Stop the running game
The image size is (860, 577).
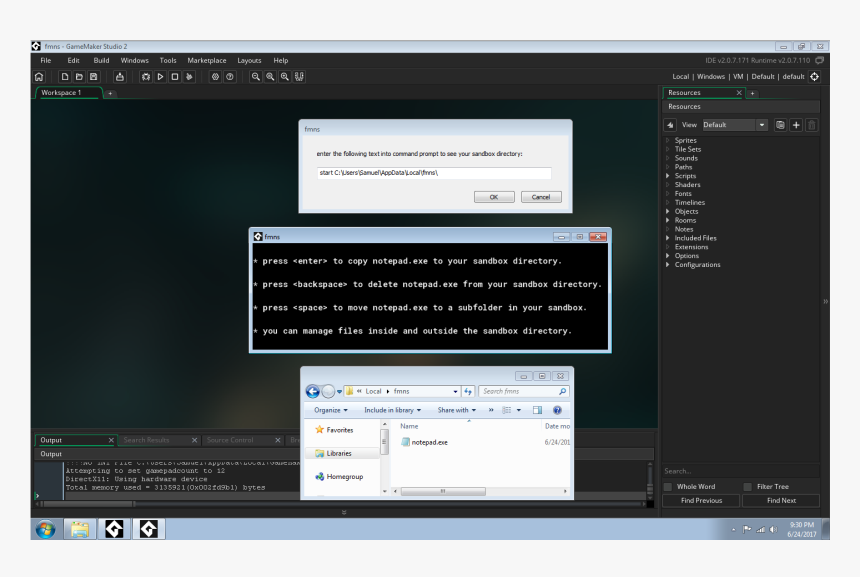point(174,77)
